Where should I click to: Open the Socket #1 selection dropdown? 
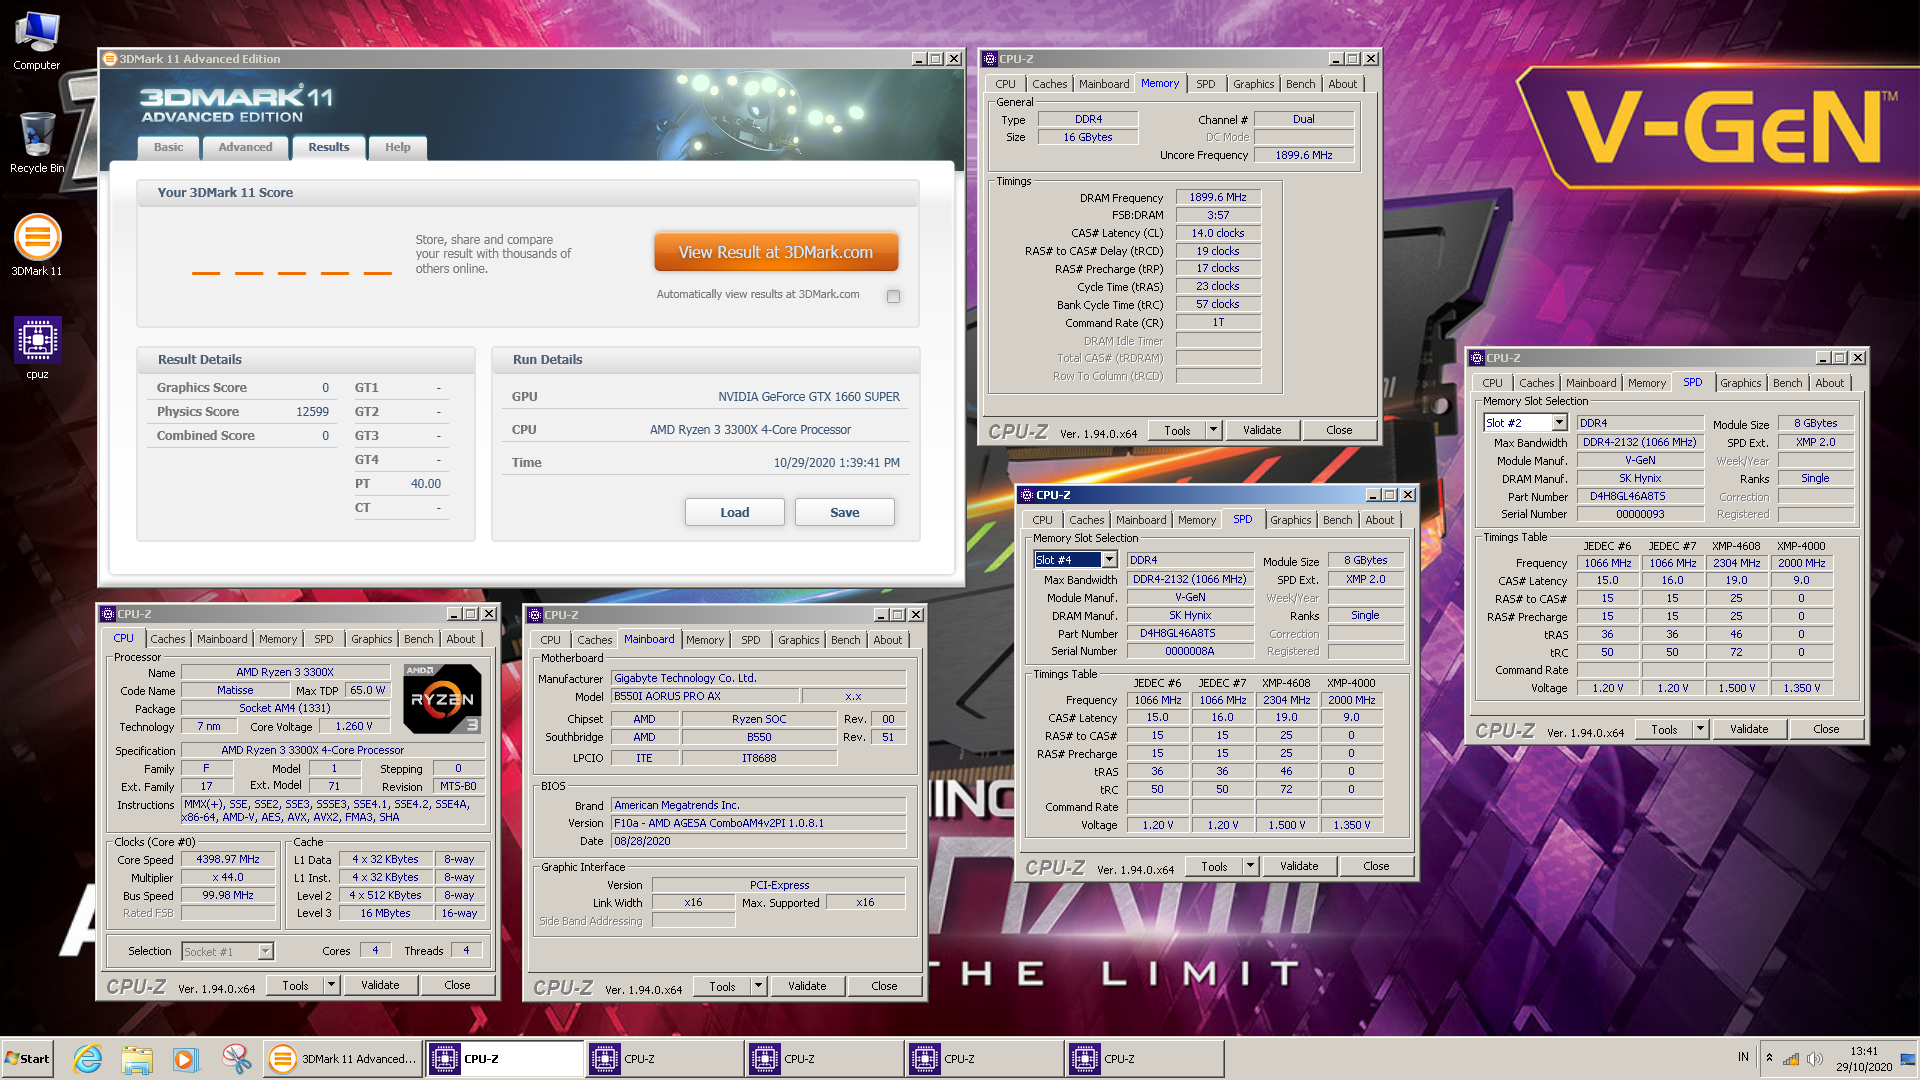[x=265, y=952]
